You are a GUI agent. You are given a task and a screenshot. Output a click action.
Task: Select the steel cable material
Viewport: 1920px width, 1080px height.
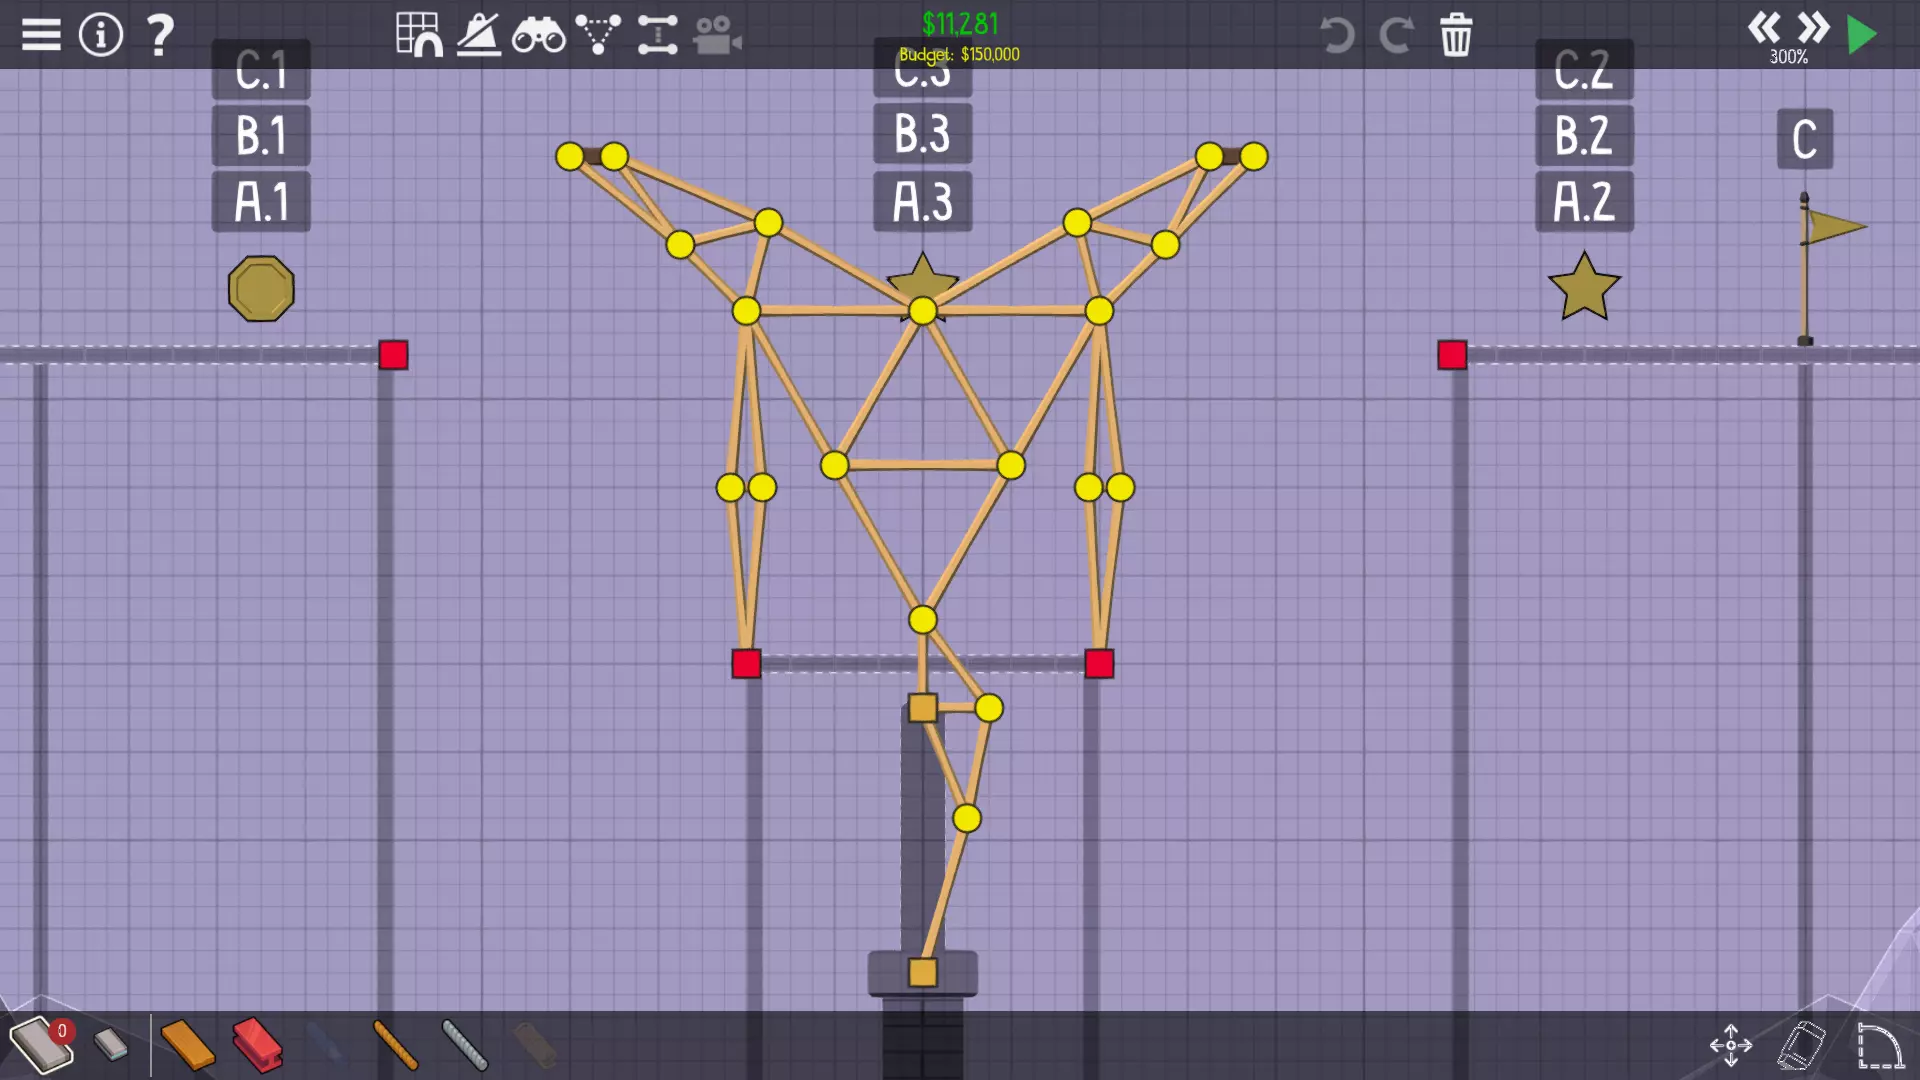[465, 1045]
